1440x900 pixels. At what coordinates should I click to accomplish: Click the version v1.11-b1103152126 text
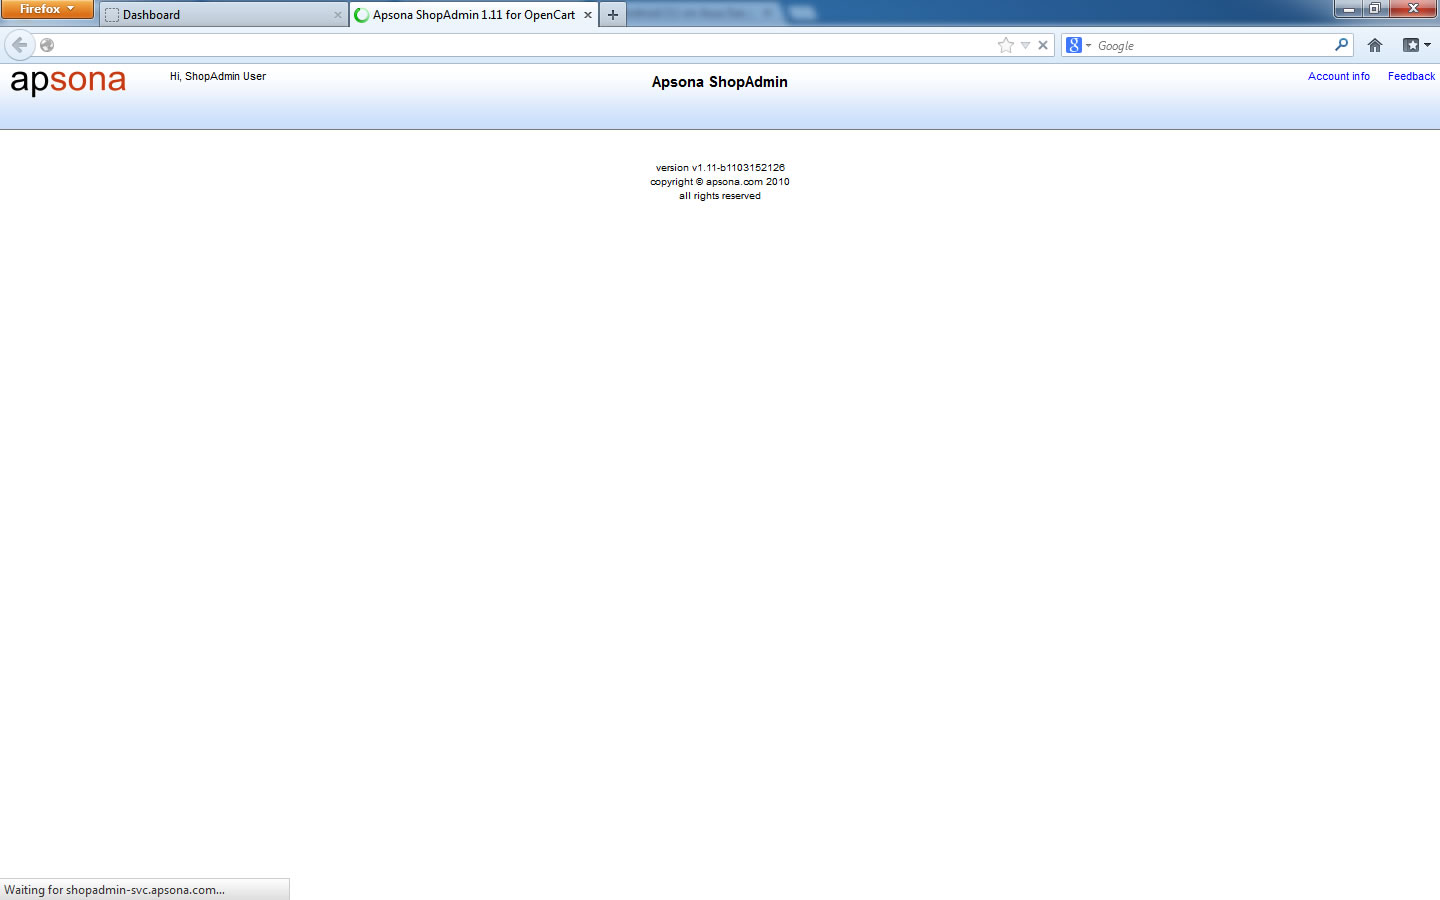pyautogui.click(x=720, y=168)
